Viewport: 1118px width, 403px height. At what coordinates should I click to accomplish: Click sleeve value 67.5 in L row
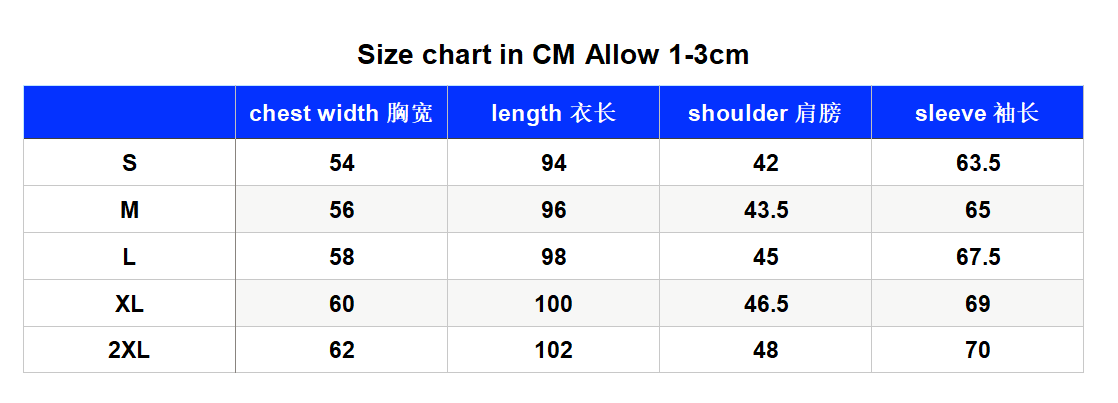click(978, 257)
